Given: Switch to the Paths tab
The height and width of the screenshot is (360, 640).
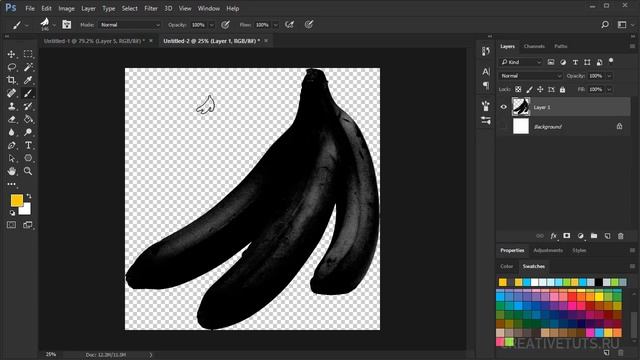Looking at the screenshot, I should (x=560, y=46).
